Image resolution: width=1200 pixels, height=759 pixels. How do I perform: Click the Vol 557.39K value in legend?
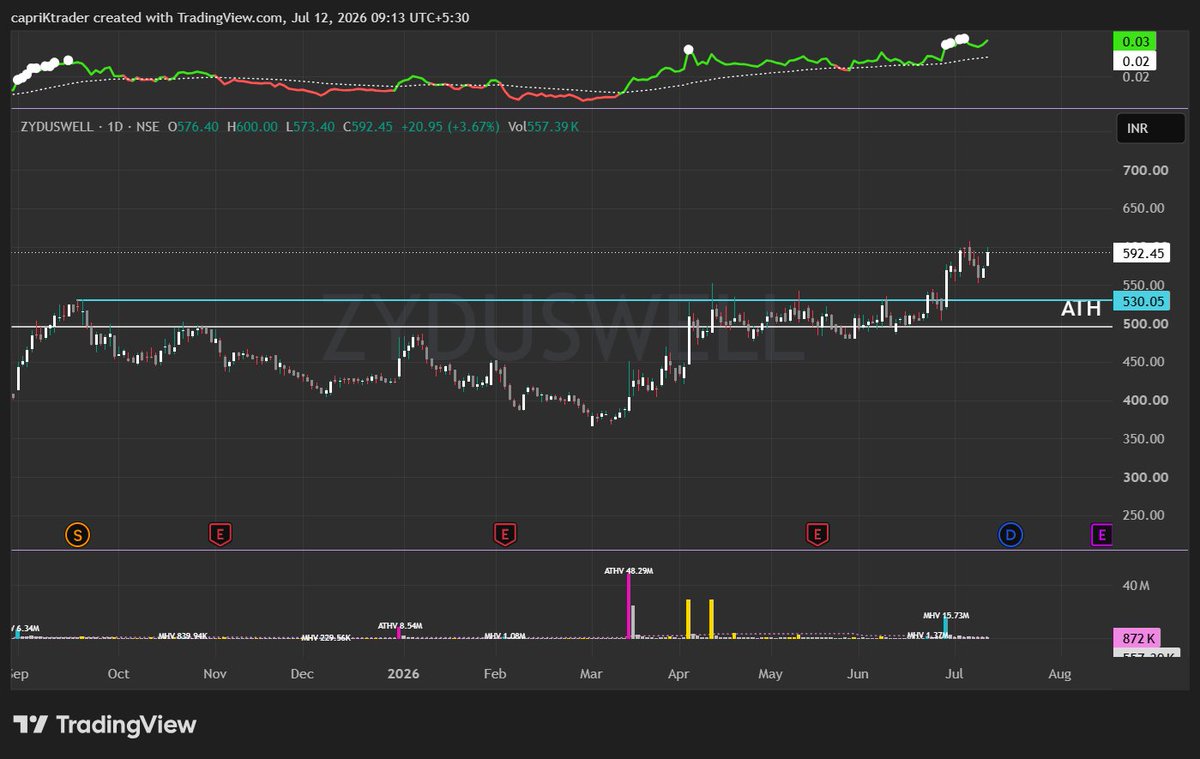coord(543,127)
